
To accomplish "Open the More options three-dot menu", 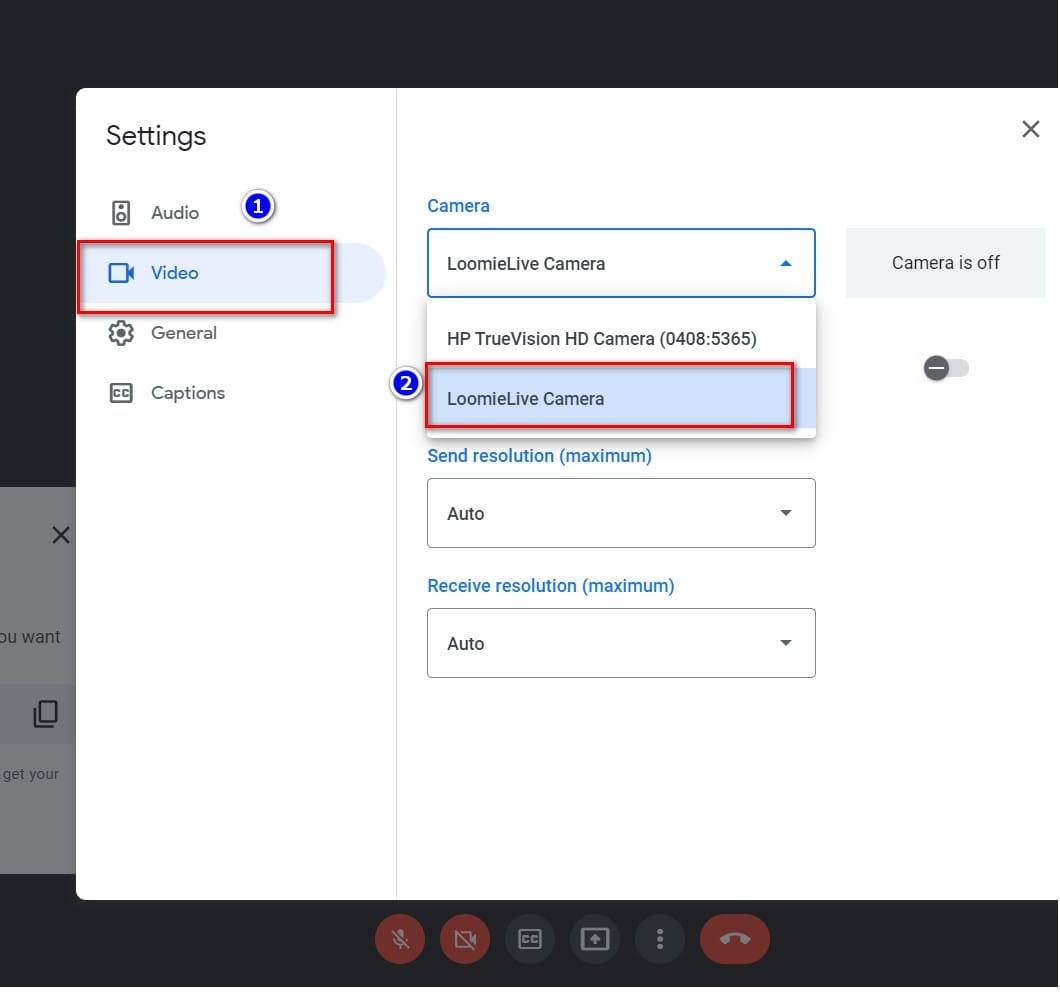I will 660,939.
